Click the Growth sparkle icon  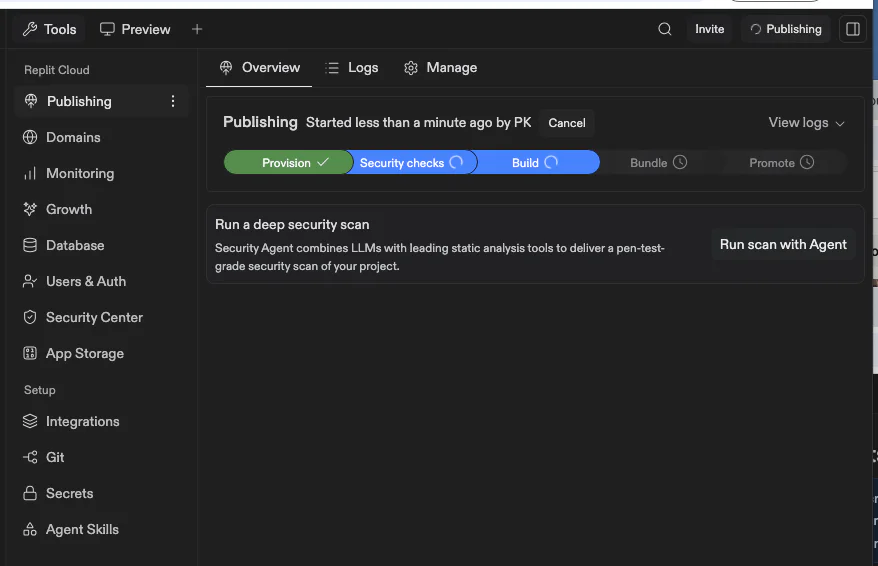click(x=30, y=209)
